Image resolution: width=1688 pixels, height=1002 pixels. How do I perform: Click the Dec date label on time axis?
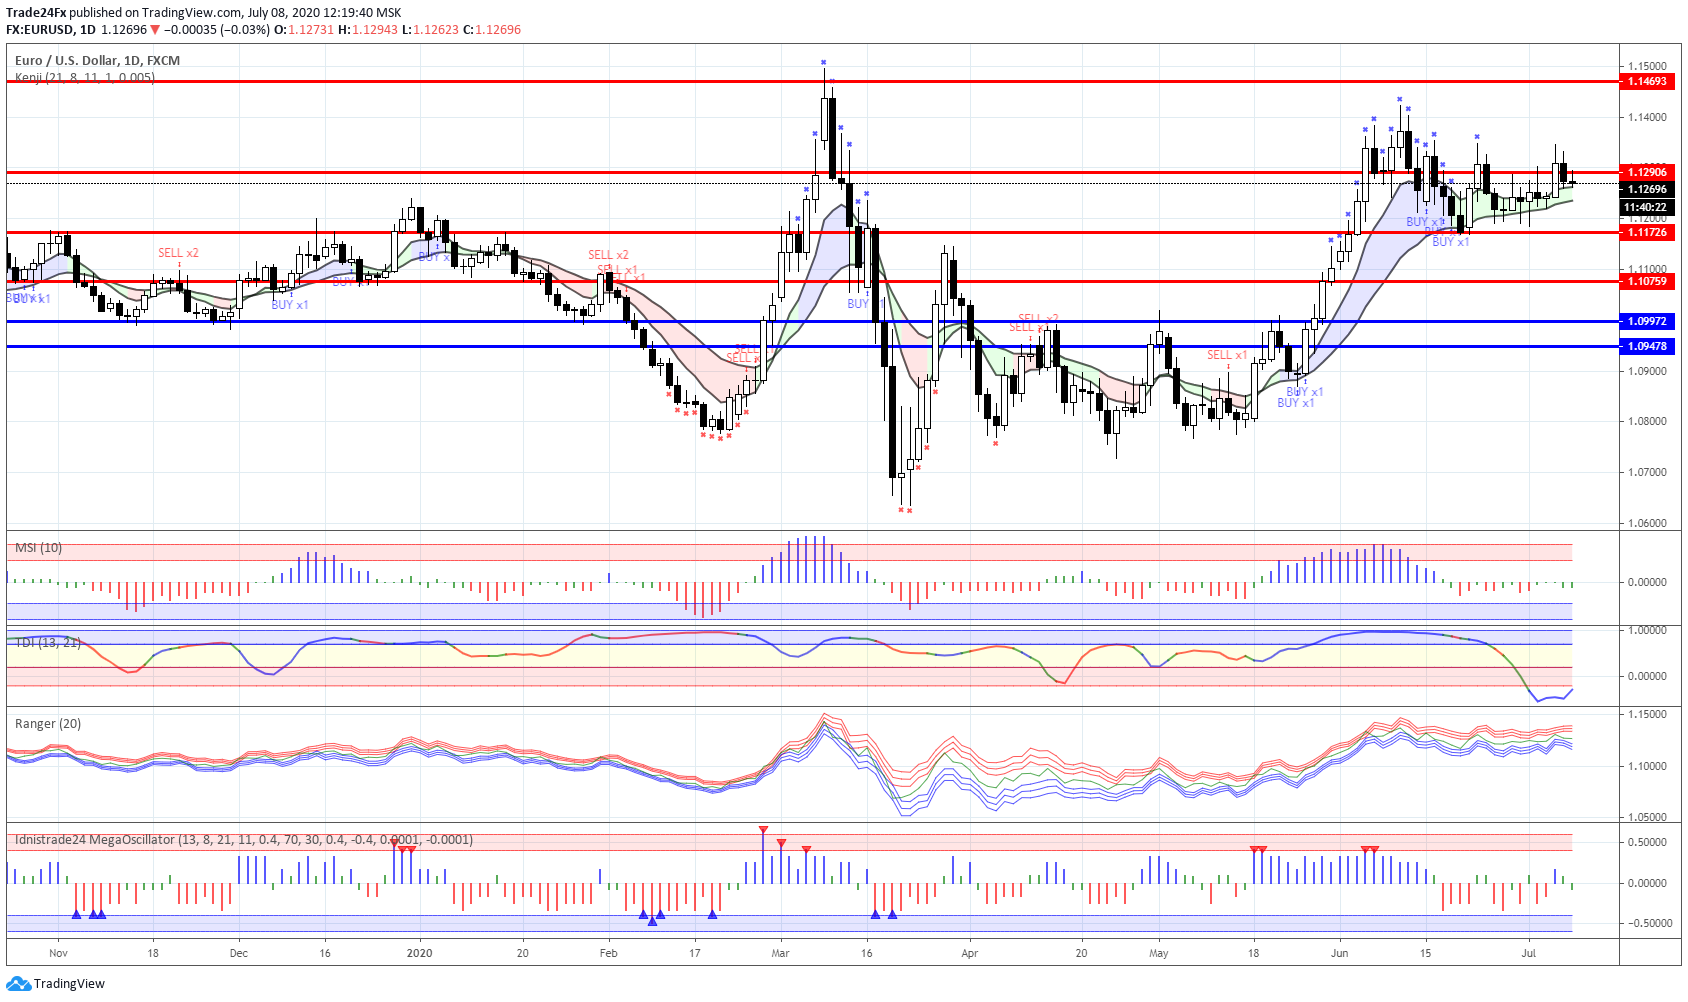[x=238, y=953]
